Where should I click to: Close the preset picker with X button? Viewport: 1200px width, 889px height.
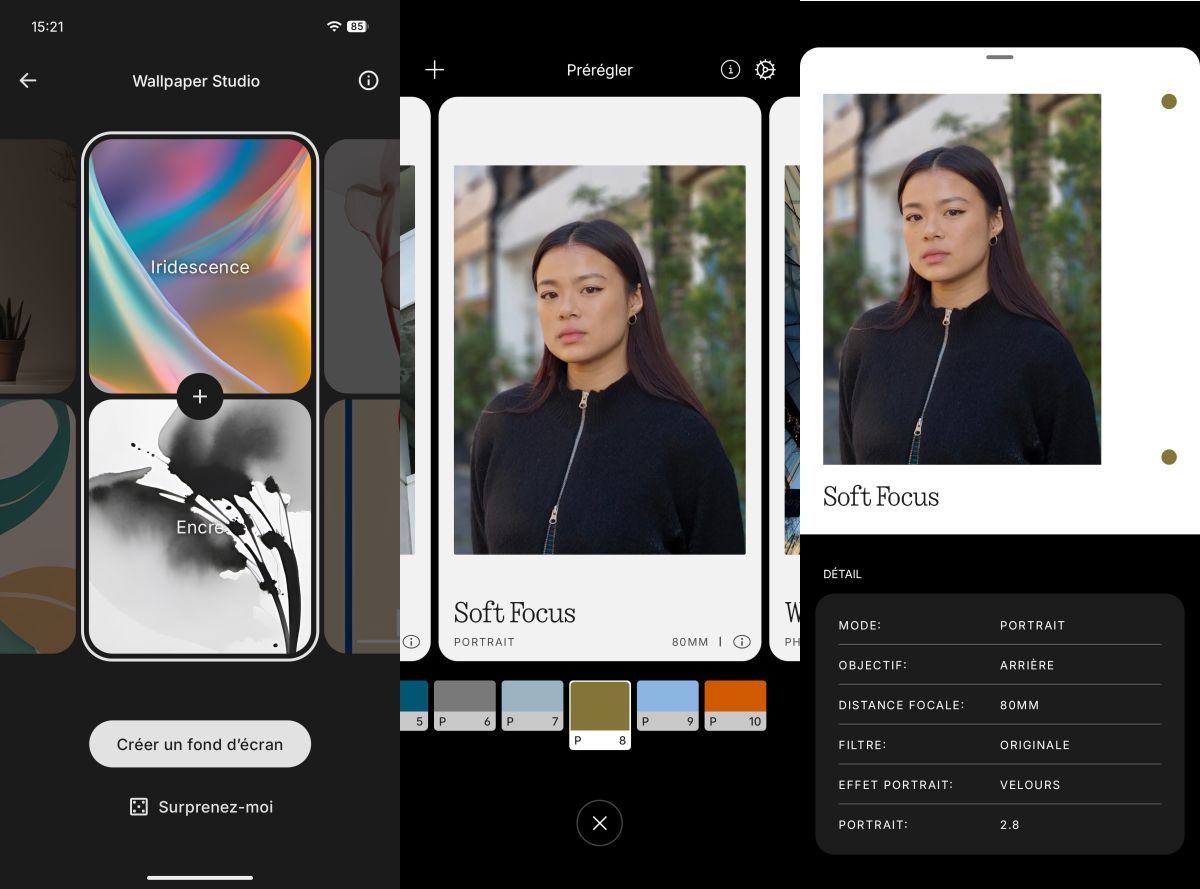click(x=599, y=823)
